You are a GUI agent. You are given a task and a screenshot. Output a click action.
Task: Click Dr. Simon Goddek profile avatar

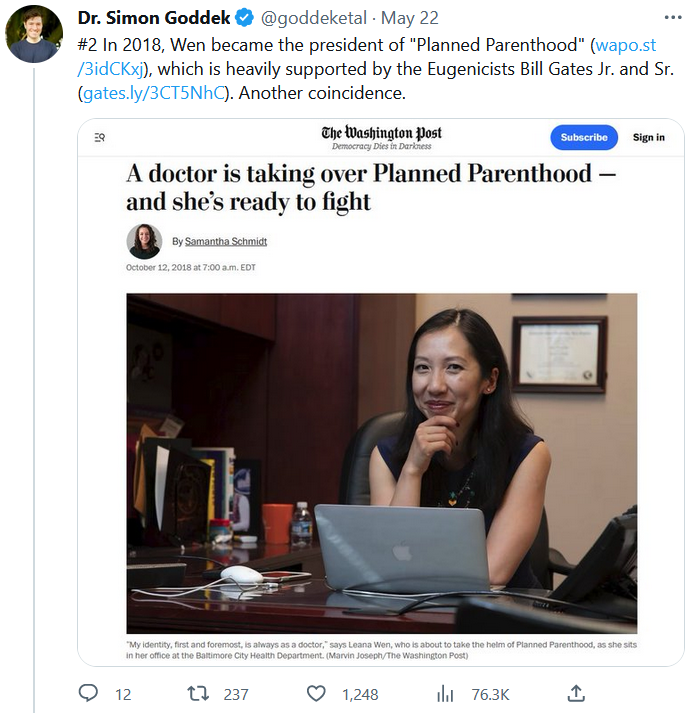pyautogui.click(x=33, y=33)
